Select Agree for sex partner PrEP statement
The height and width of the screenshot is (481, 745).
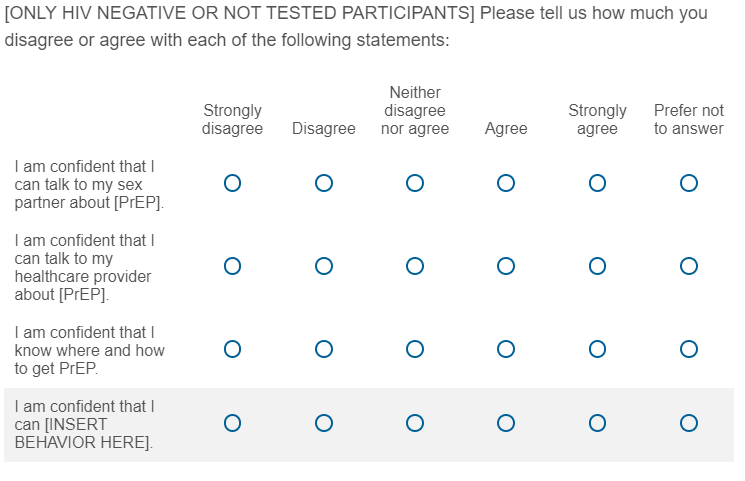(506, 183)
